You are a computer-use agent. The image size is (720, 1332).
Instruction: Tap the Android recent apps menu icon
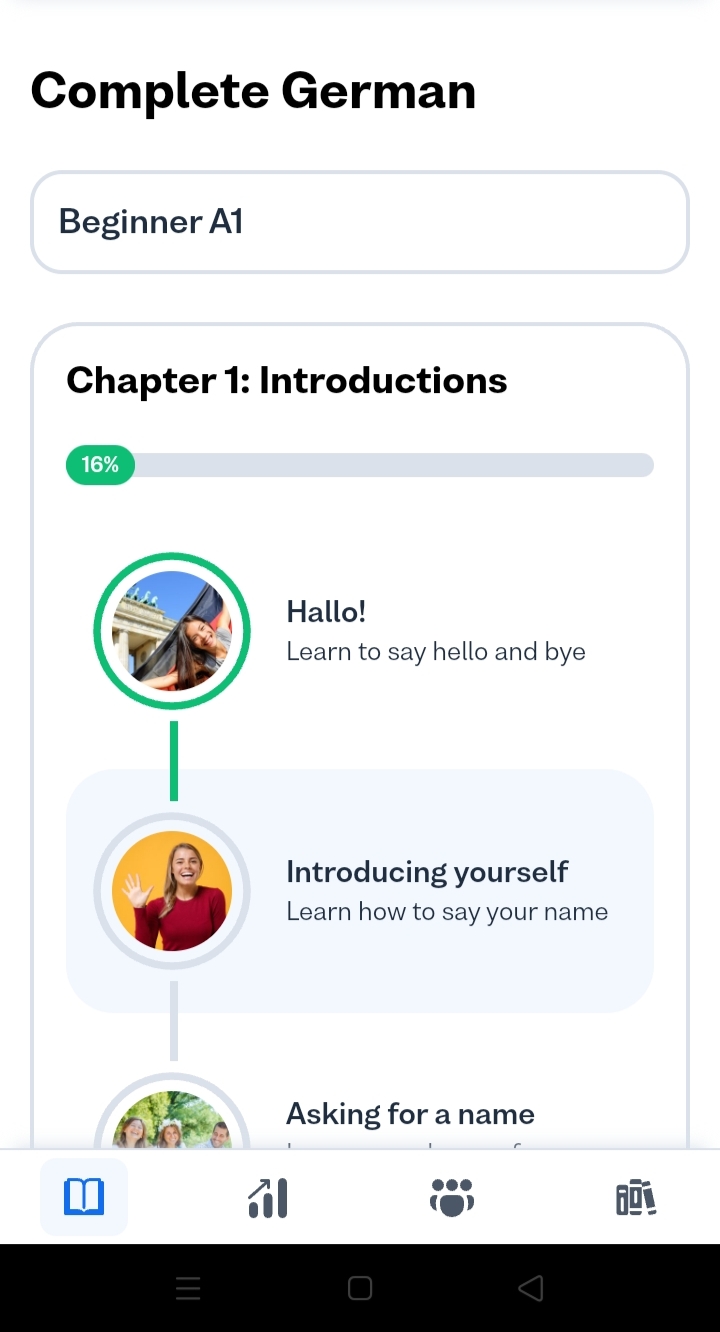tap(188, 1288)
